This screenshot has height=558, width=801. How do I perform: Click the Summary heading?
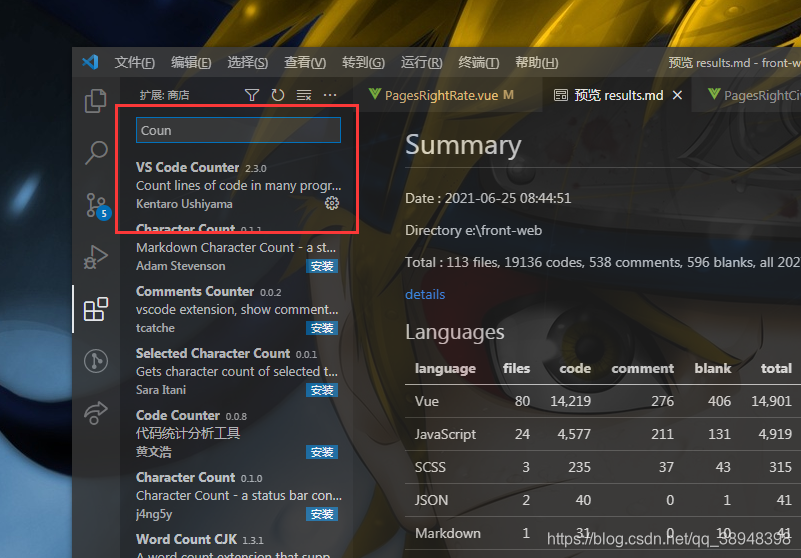[463, 145]
